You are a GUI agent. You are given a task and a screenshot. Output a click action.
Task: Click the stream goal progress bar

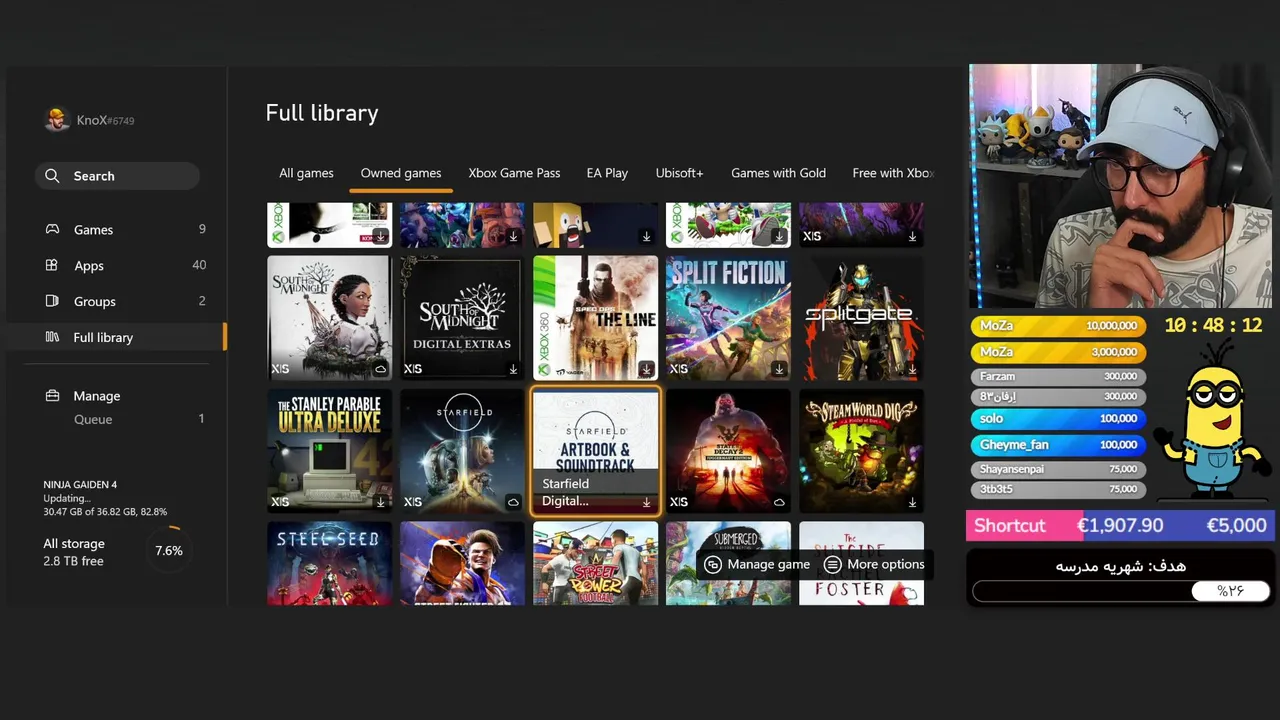1121,591
